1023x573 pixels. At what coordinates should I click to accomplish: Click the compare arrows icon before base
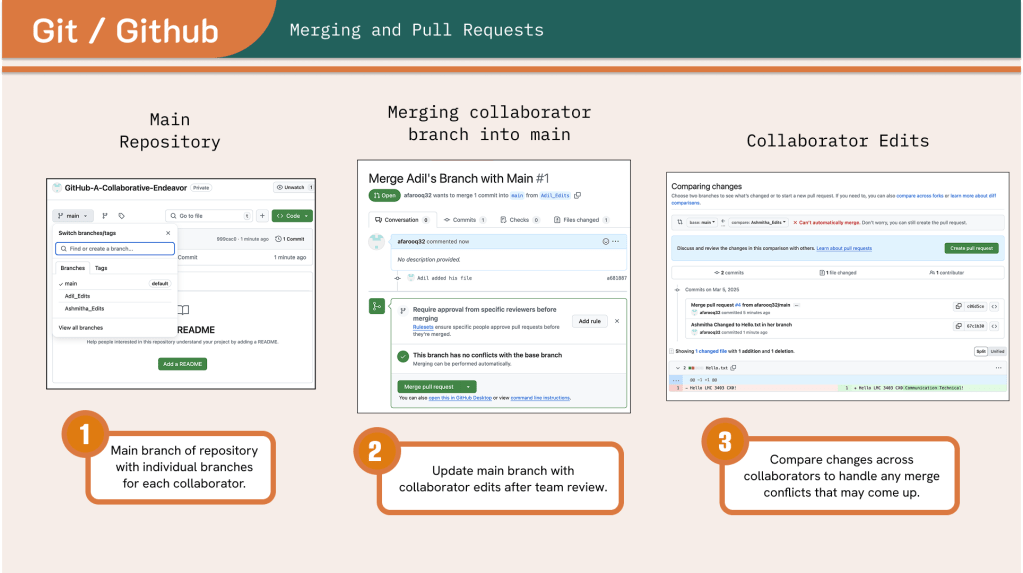[680, 223]
